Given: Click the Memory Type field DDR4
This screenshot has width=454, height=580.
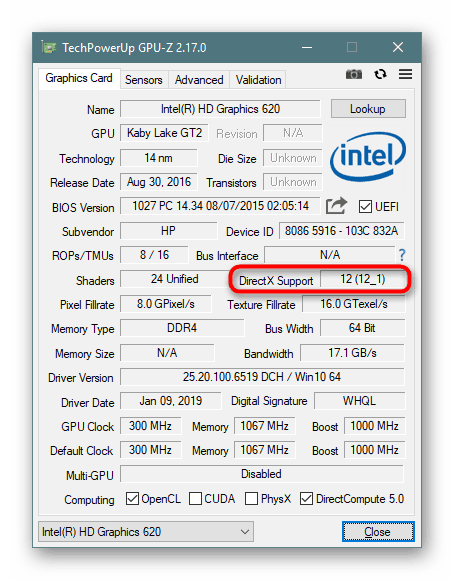Looking at the screenshot, I should (x=182, y=328).
